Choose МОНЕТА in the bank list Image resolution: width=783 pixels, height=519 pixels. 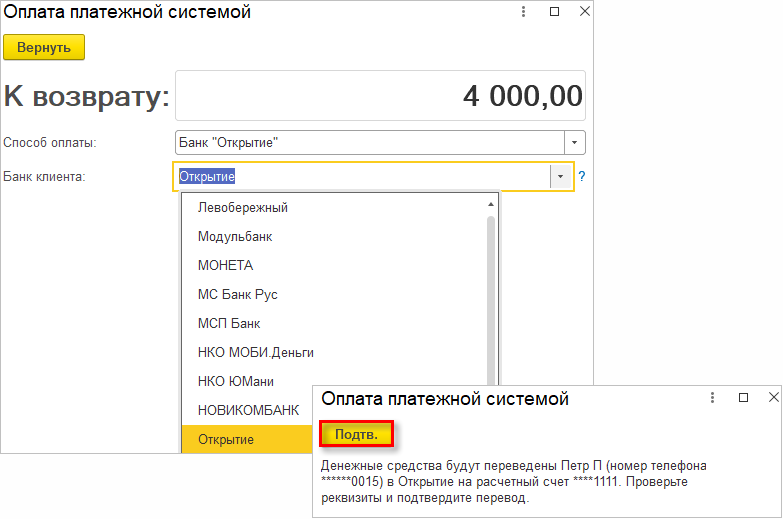click(x=334, y=265)
